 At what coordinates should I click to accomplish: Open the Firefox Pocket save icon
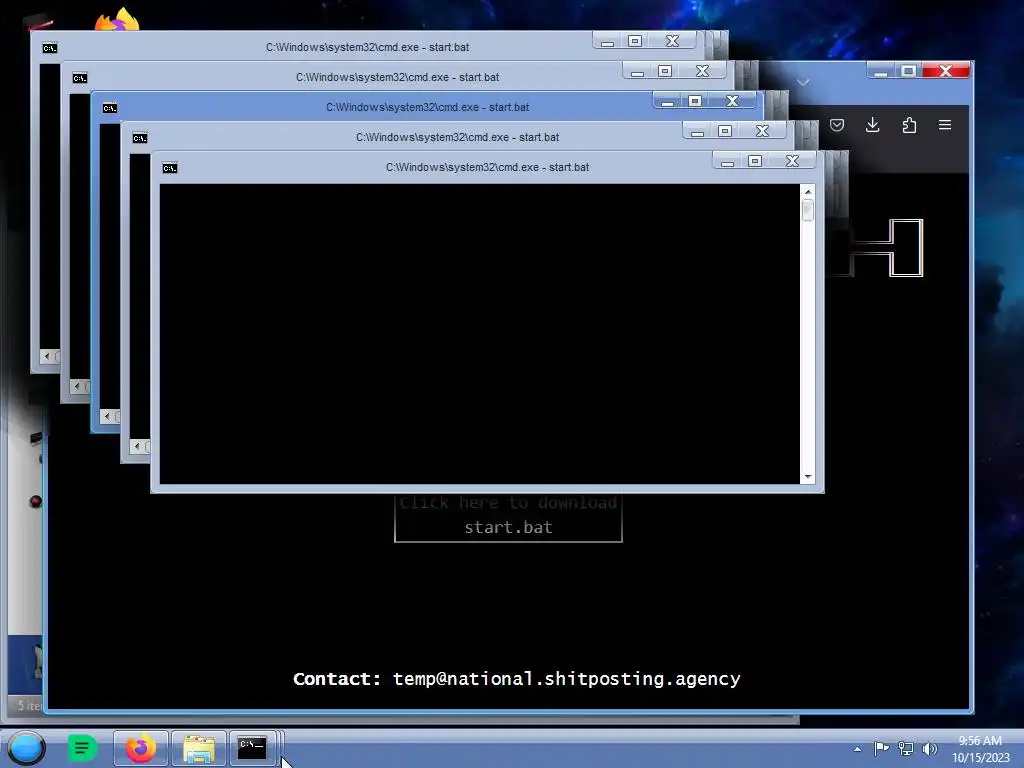pyautogui.click(x=837, y=125)
